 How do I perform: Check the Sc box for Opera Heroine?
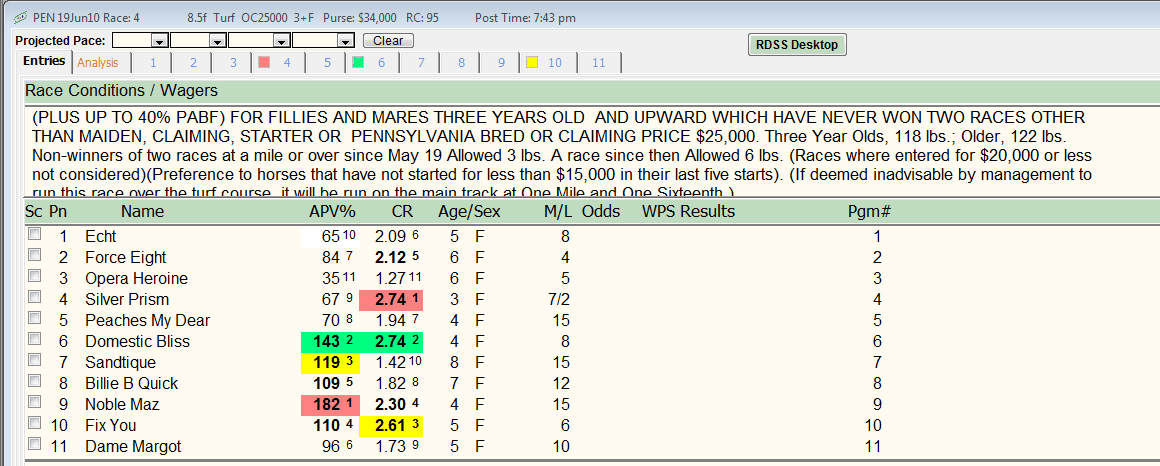coord(33,276)
